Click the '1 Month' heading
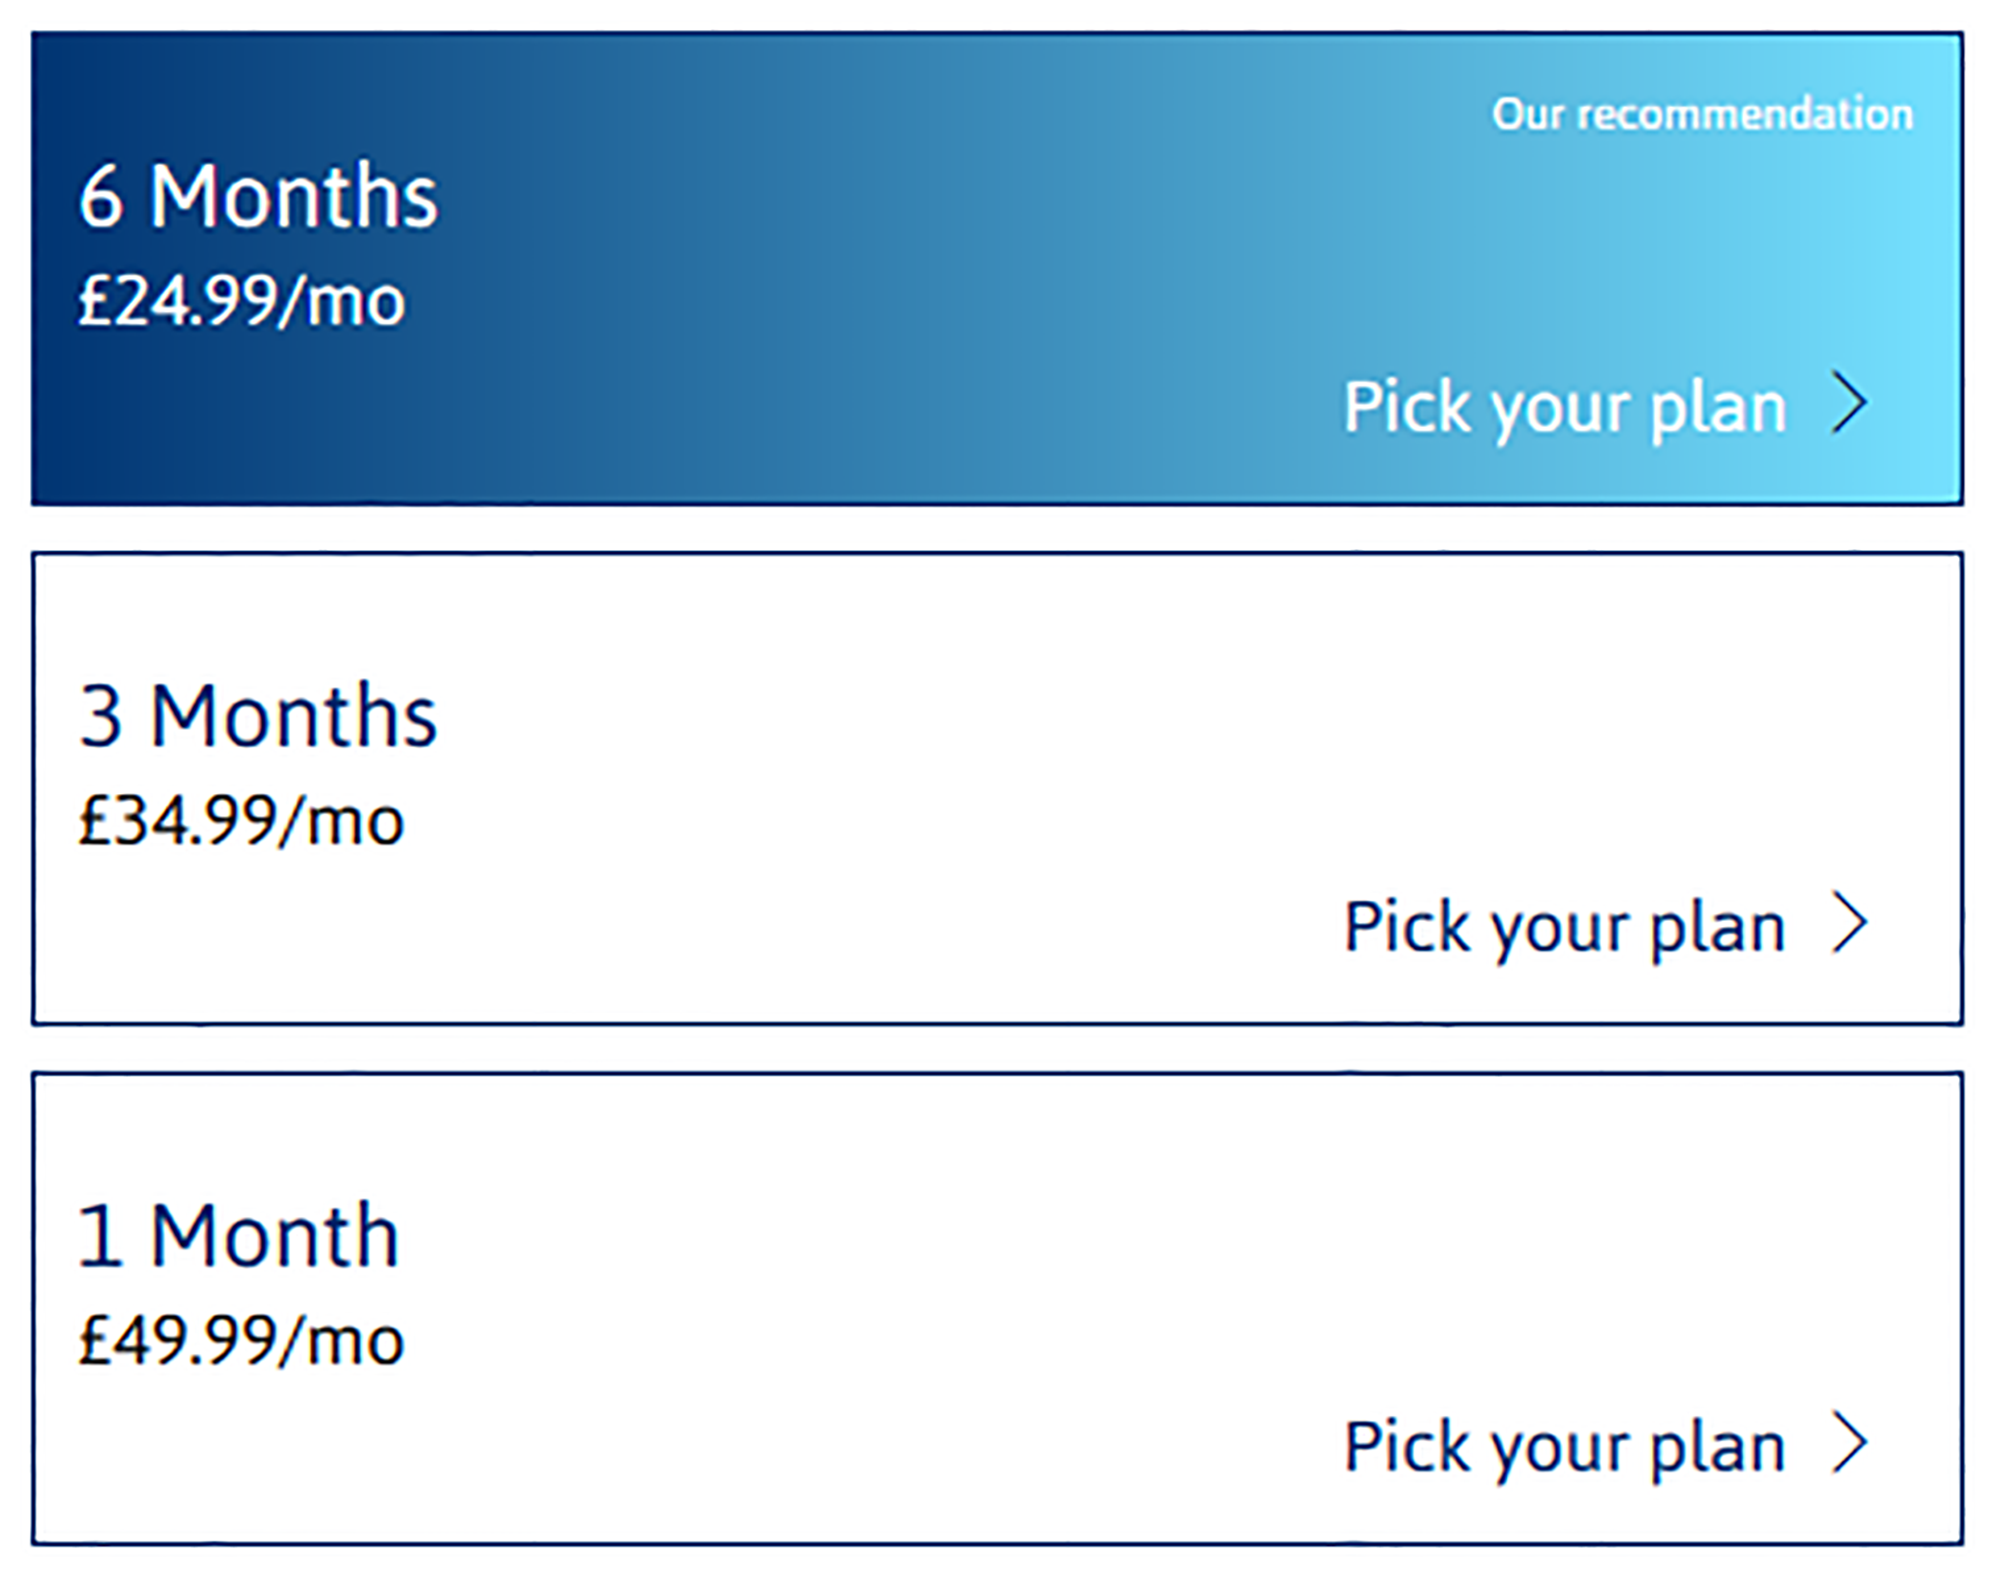The height and width of the screenshot is (1582, 2000). pos(238,1236)
